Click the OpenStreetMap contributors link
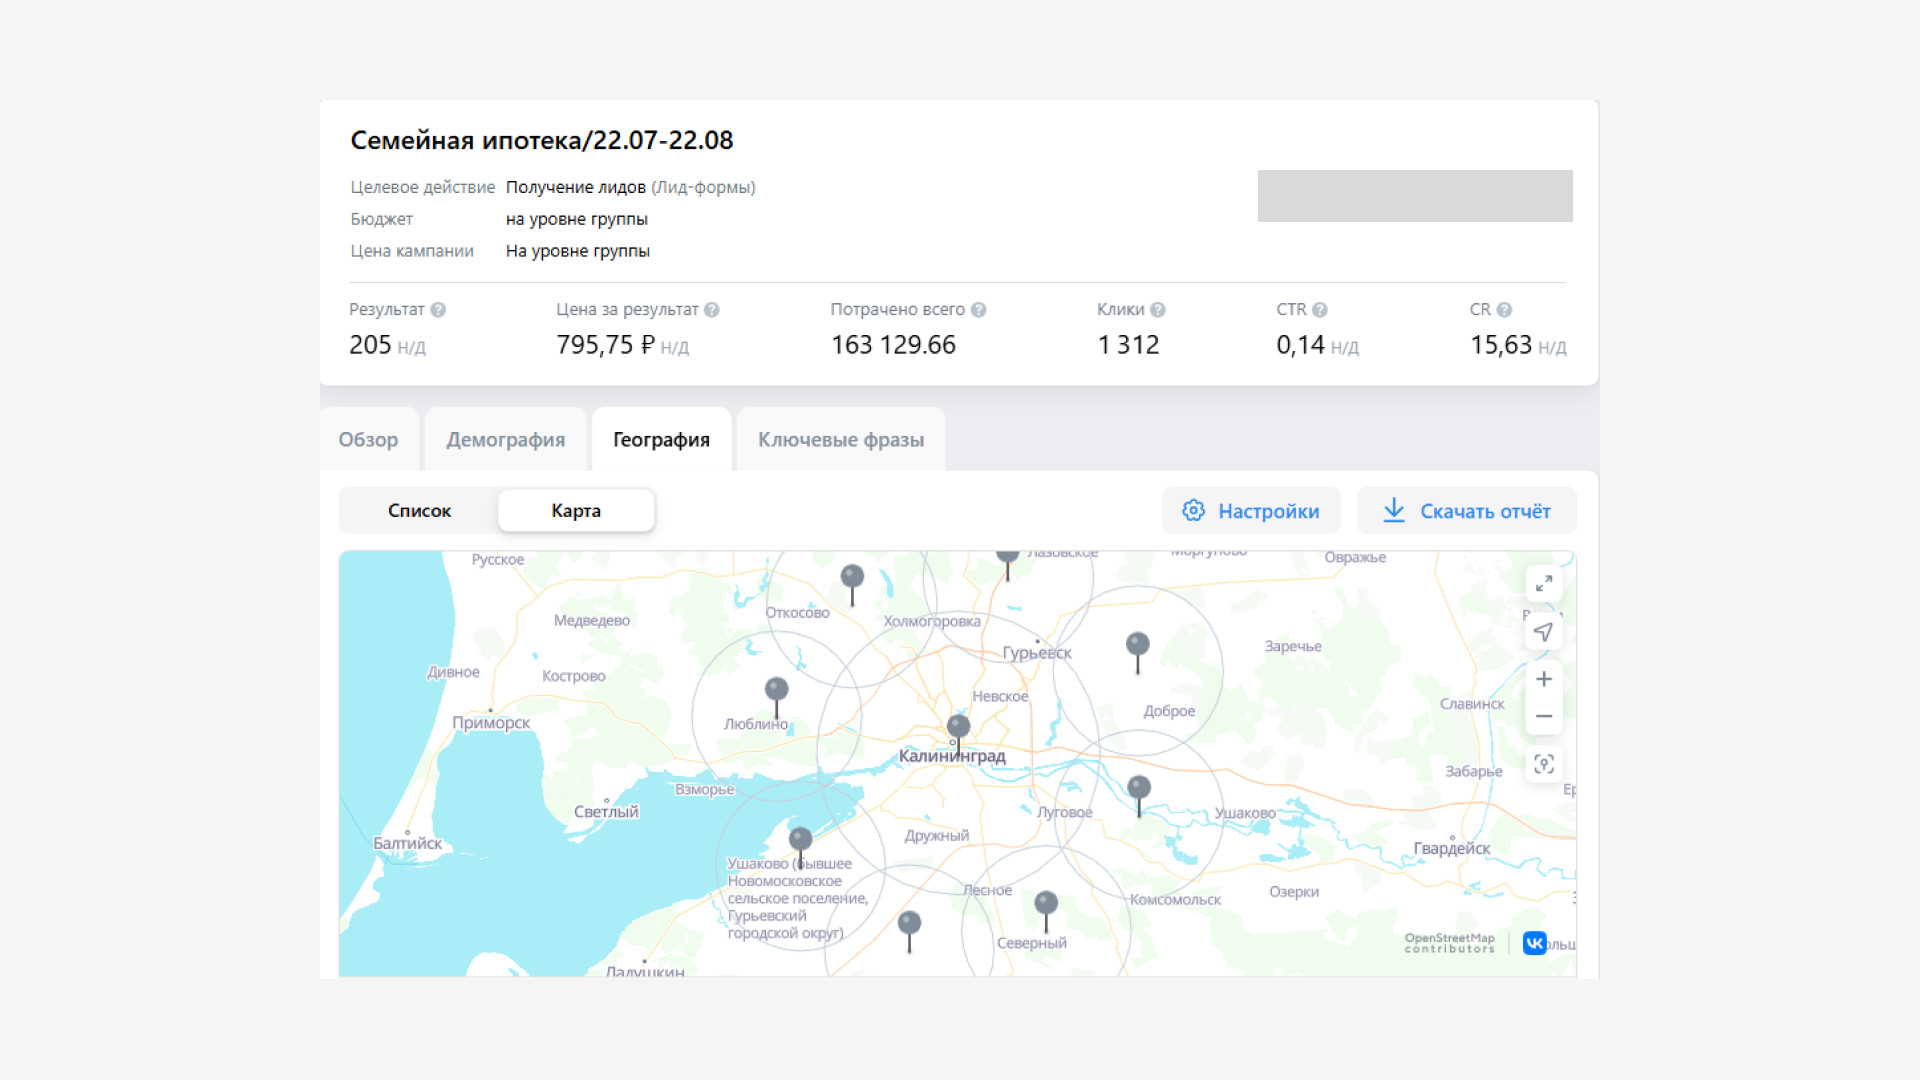This screenshot has width=1920, height=1080. [x=1449, y=943]
